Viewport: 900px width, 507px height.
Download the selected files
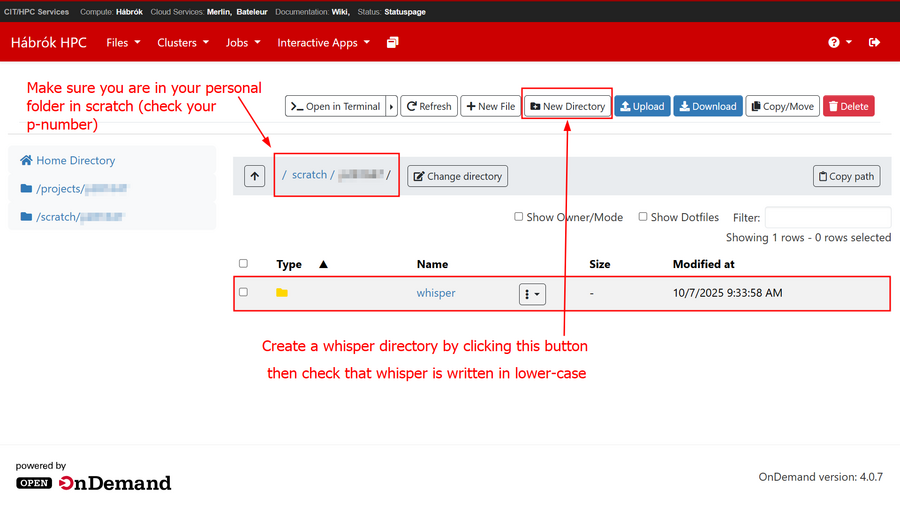706,106
